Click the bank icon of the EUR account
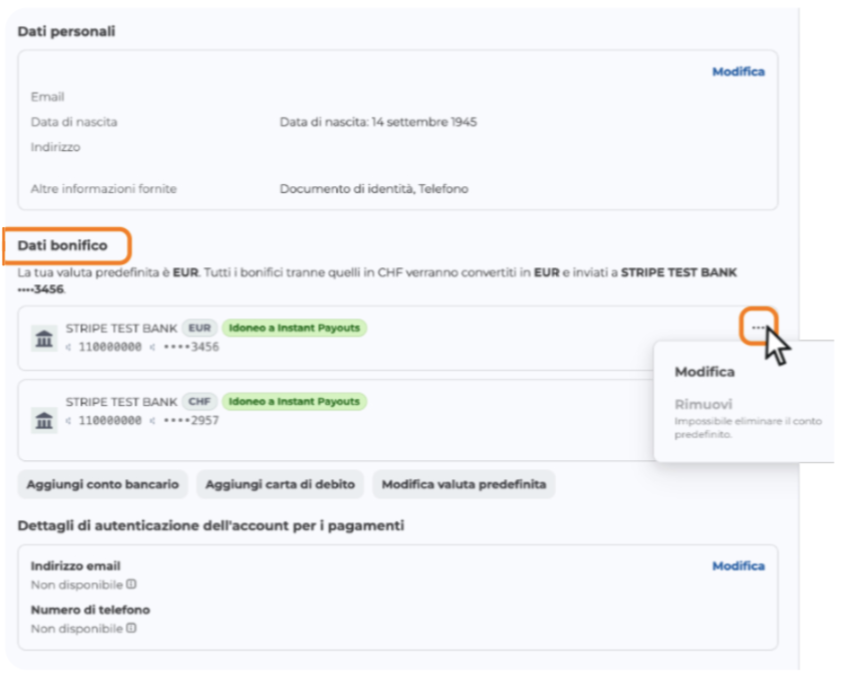The height and width of the screenshot is (678, 842). 44,339
